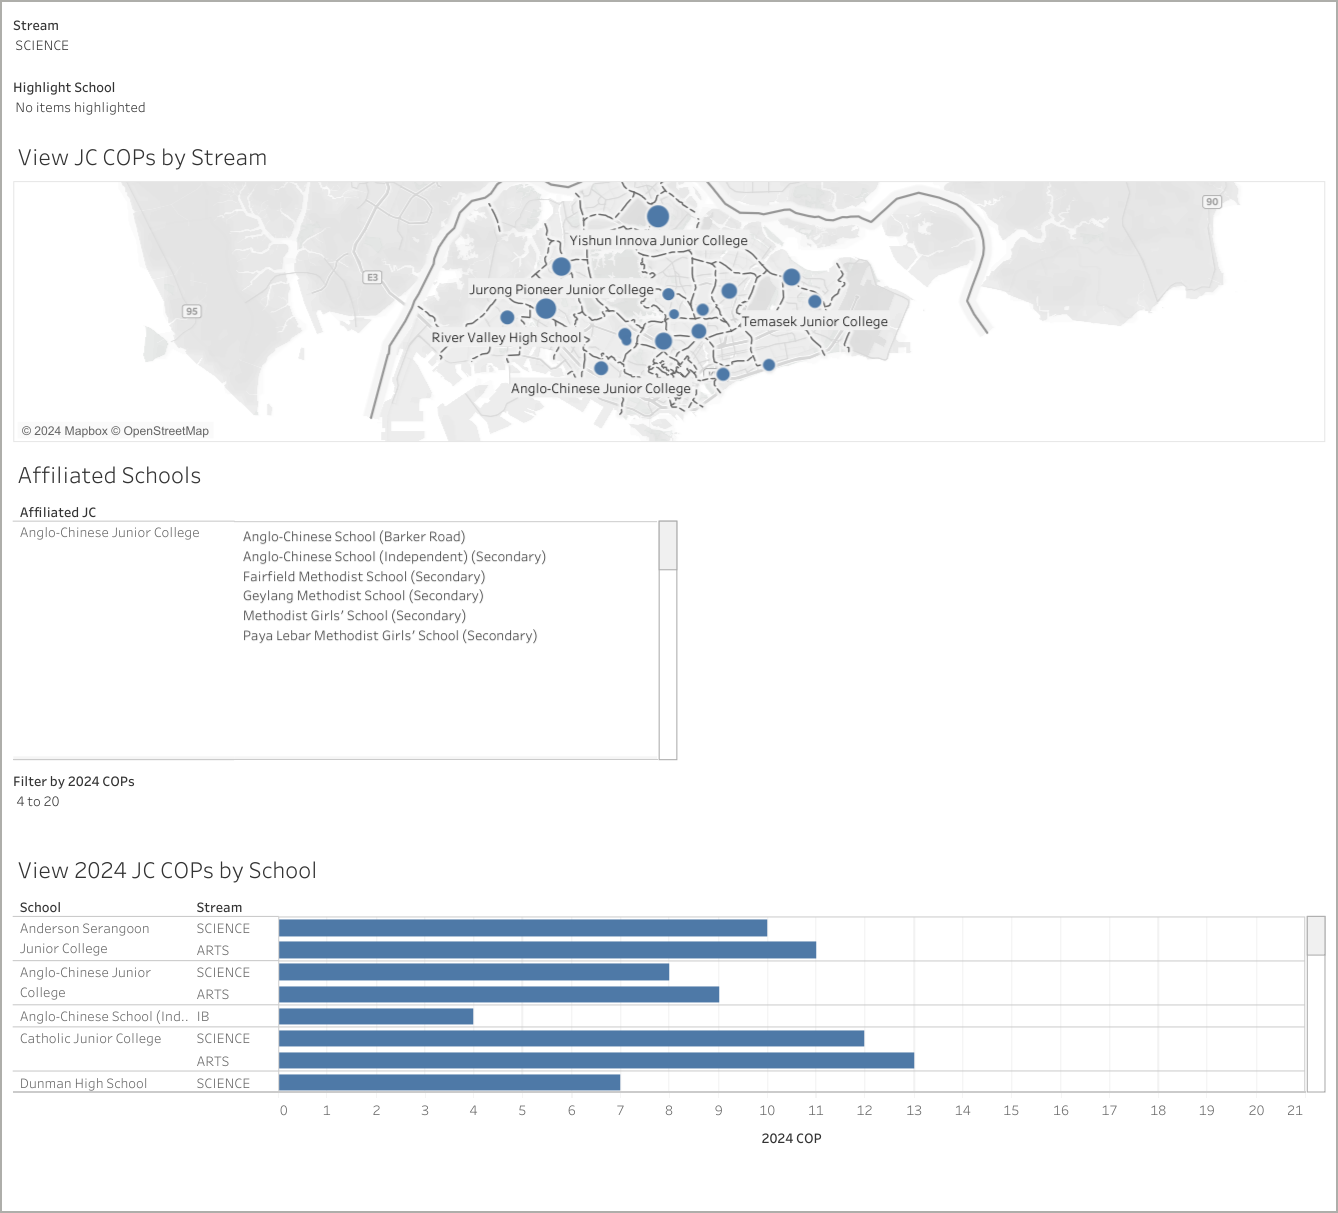Image resolution: width=1338 pixels, height=1213 pixels.
Task: Select Catholic Junior College ARTS bar
Action: tap(596, 1061)
